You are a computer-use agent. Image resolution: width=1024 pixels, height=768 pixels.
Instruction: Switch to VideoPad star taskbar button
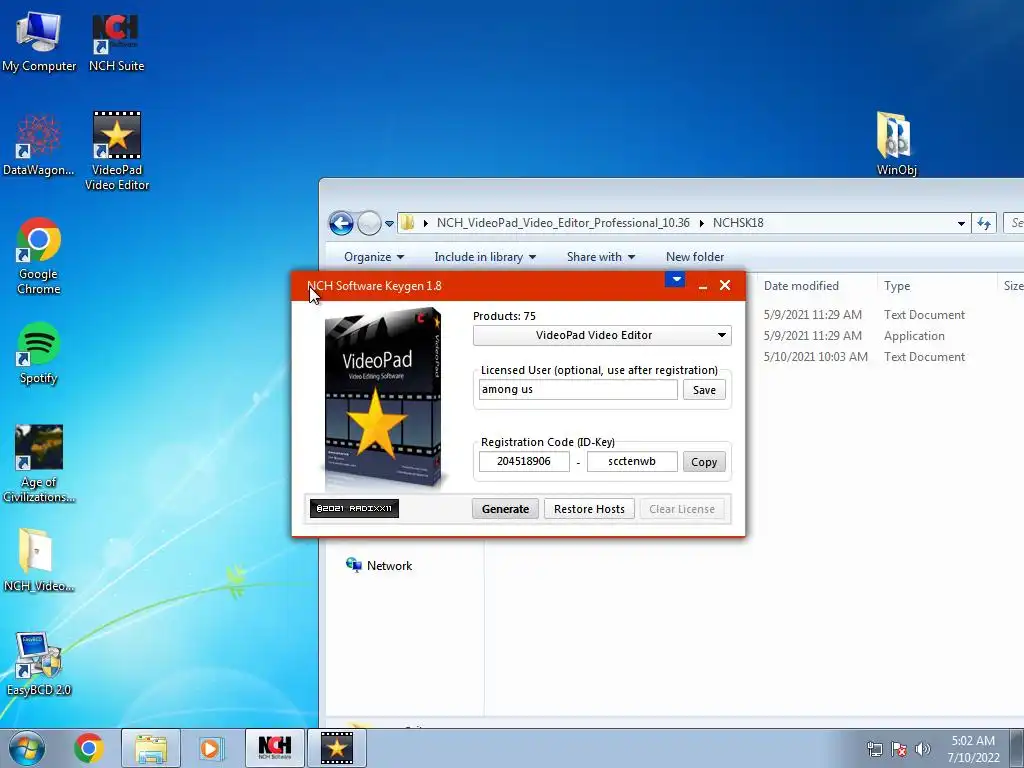pos(337,748)
